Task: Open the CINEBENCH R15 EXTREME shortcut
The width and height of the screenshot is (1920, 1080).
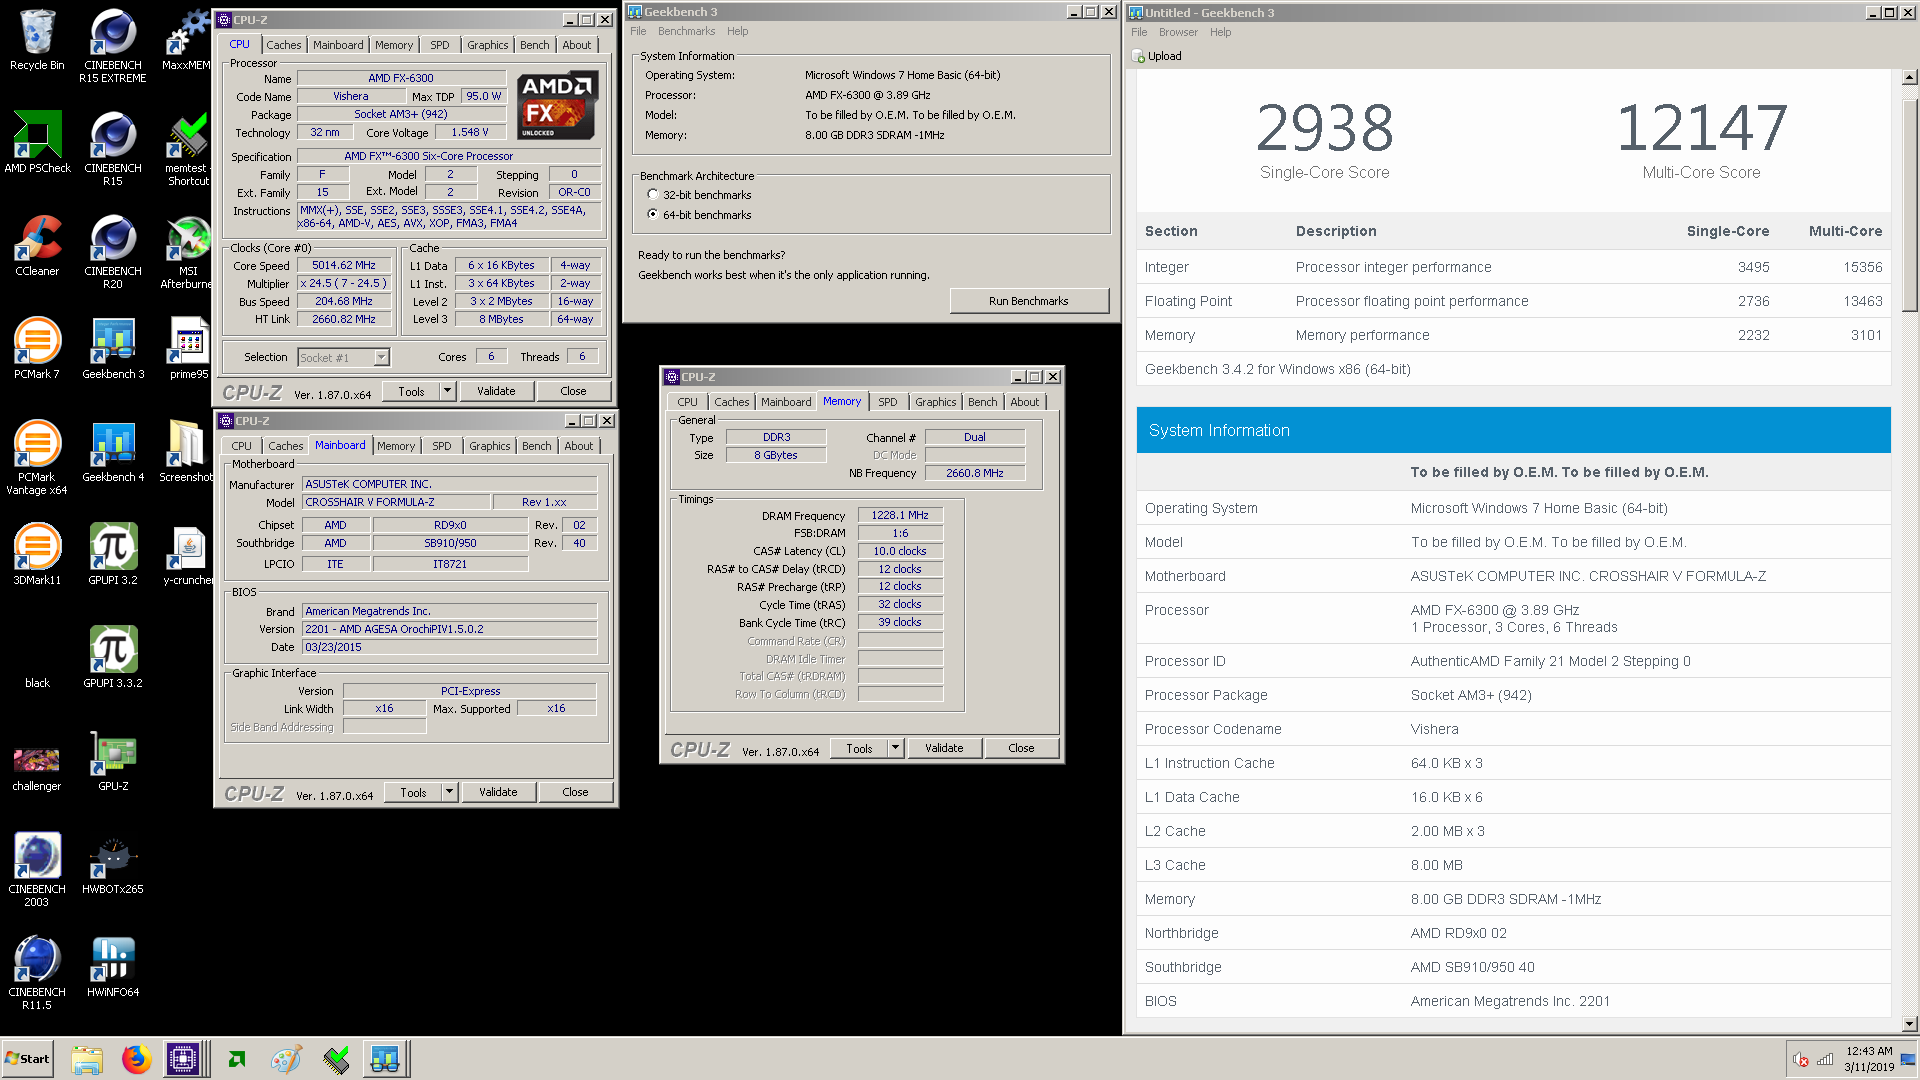Action: (113, 45)
